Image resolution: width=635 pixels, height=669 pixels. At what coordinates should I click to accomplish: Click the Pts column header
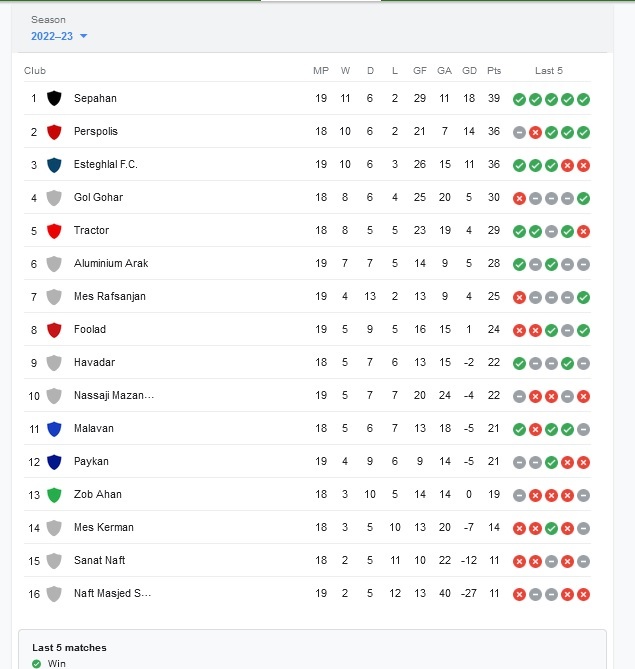pos(494,71)
